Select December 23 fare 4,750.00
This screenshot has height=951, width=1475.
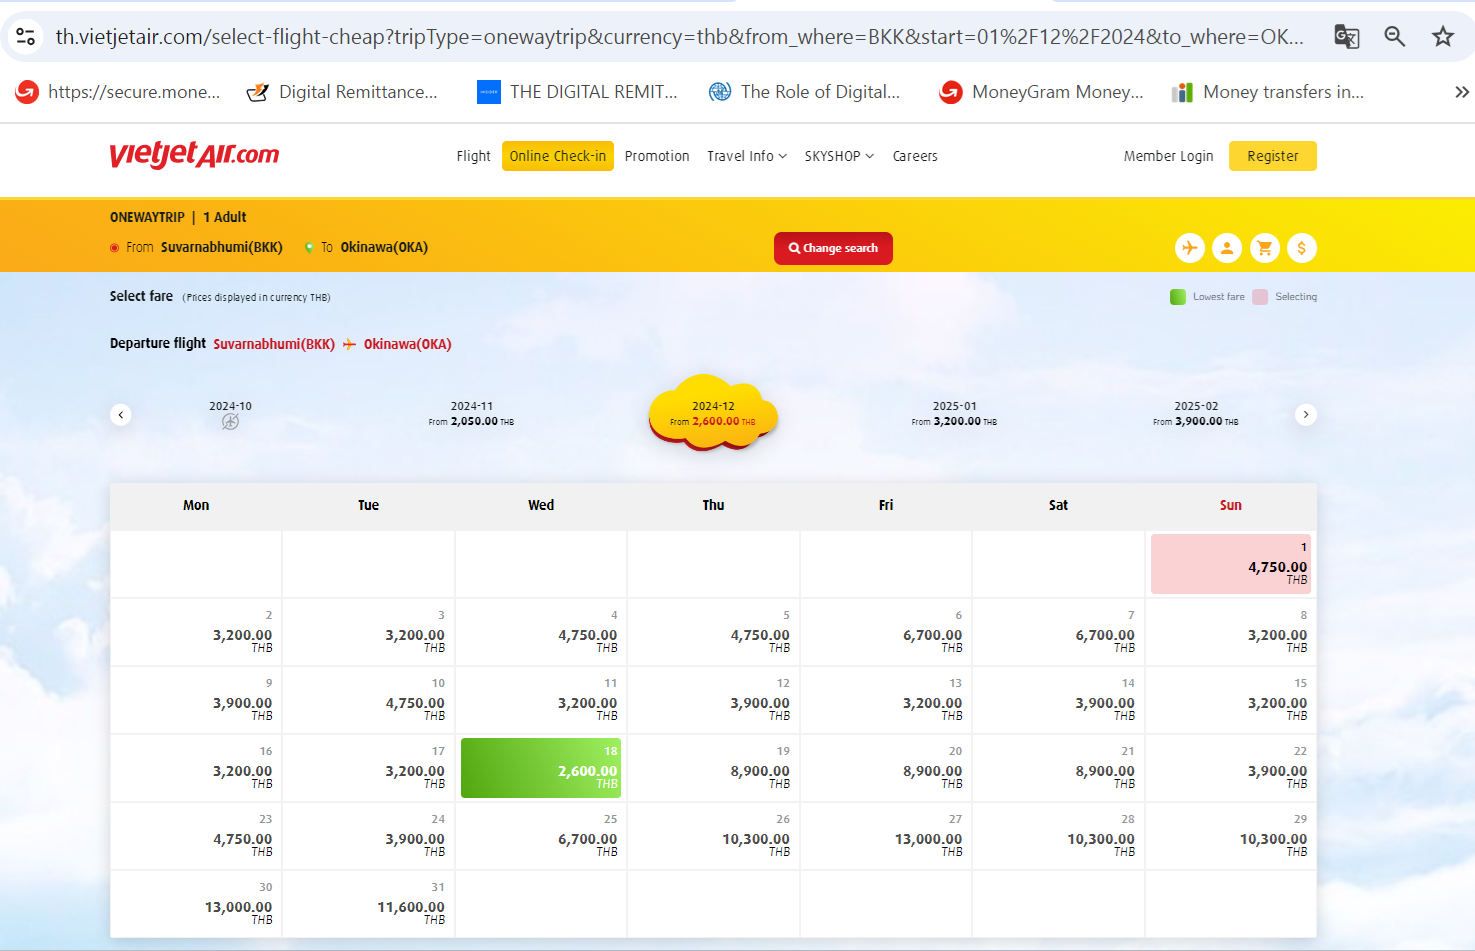pyautogui.click(x=196, y=836)
